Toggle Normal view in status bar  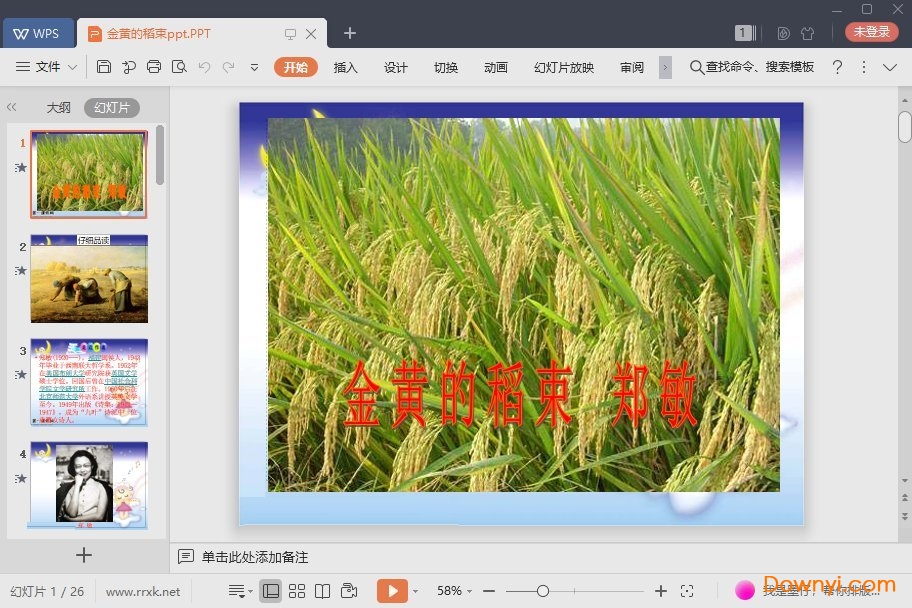(x=270, y=590)
